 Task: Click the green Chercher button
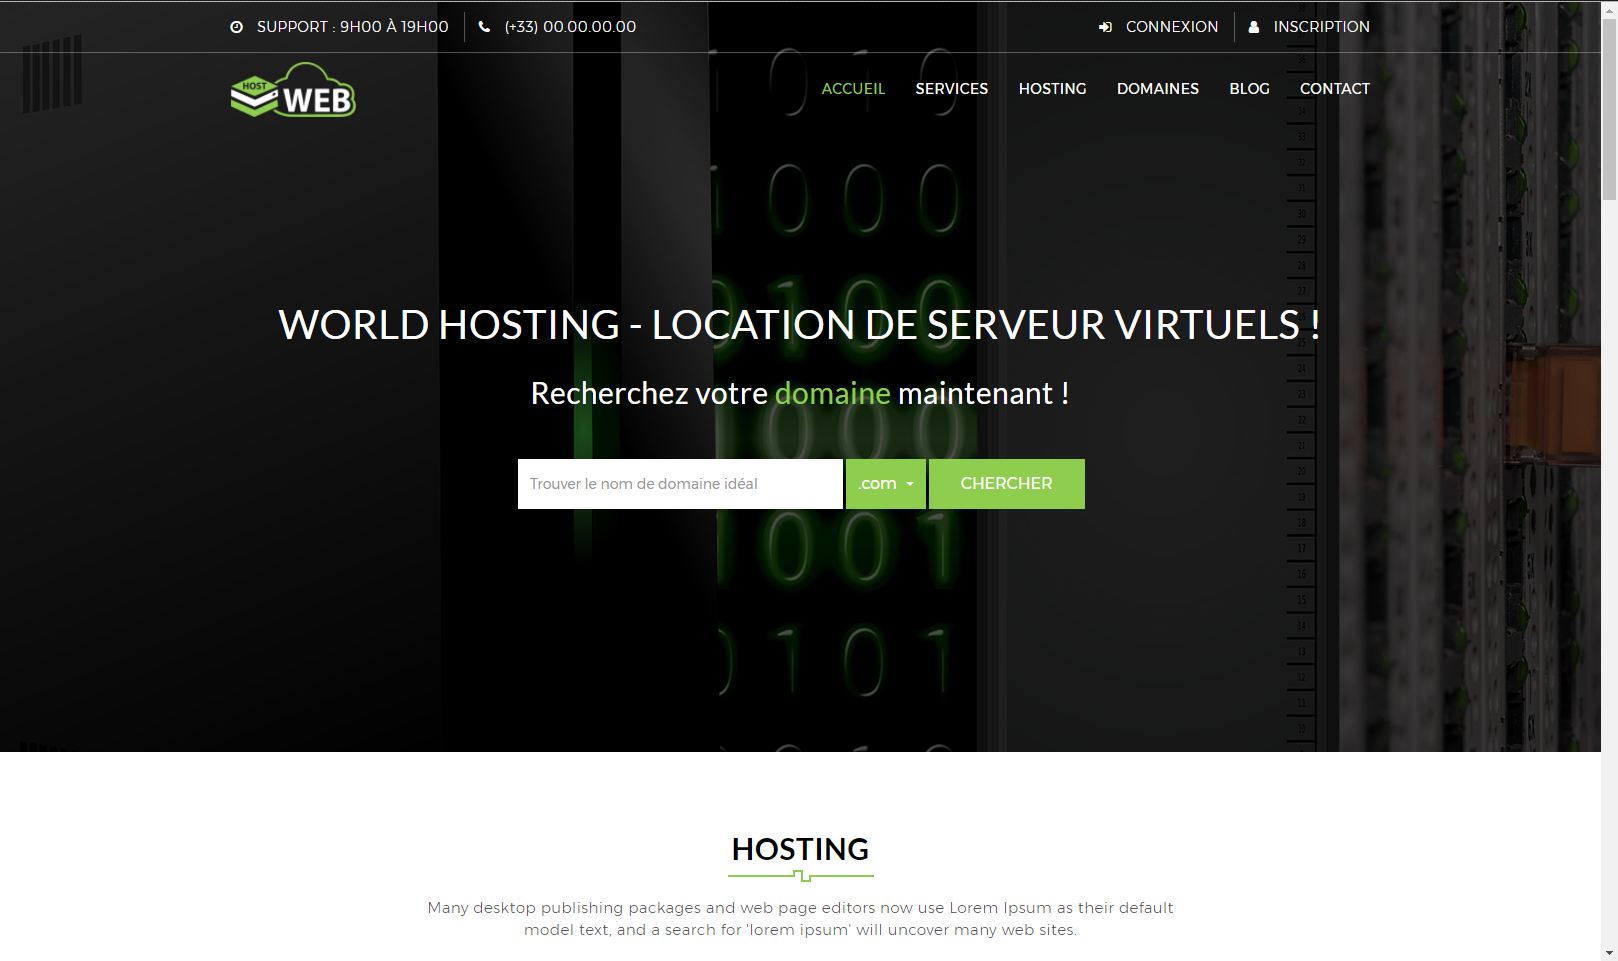point(1007,484)
